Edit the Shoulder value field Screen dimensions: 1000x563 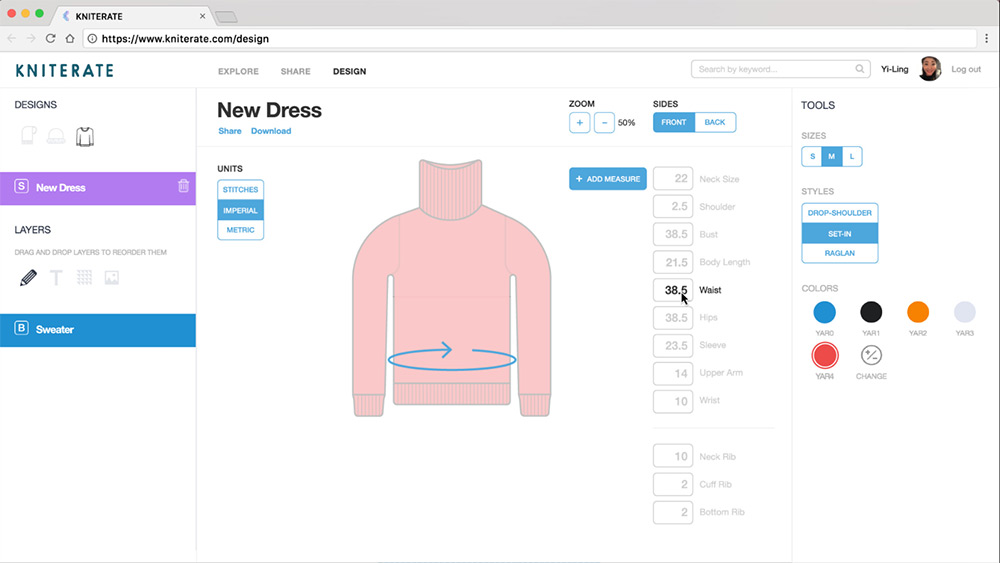tap(673, 207)
